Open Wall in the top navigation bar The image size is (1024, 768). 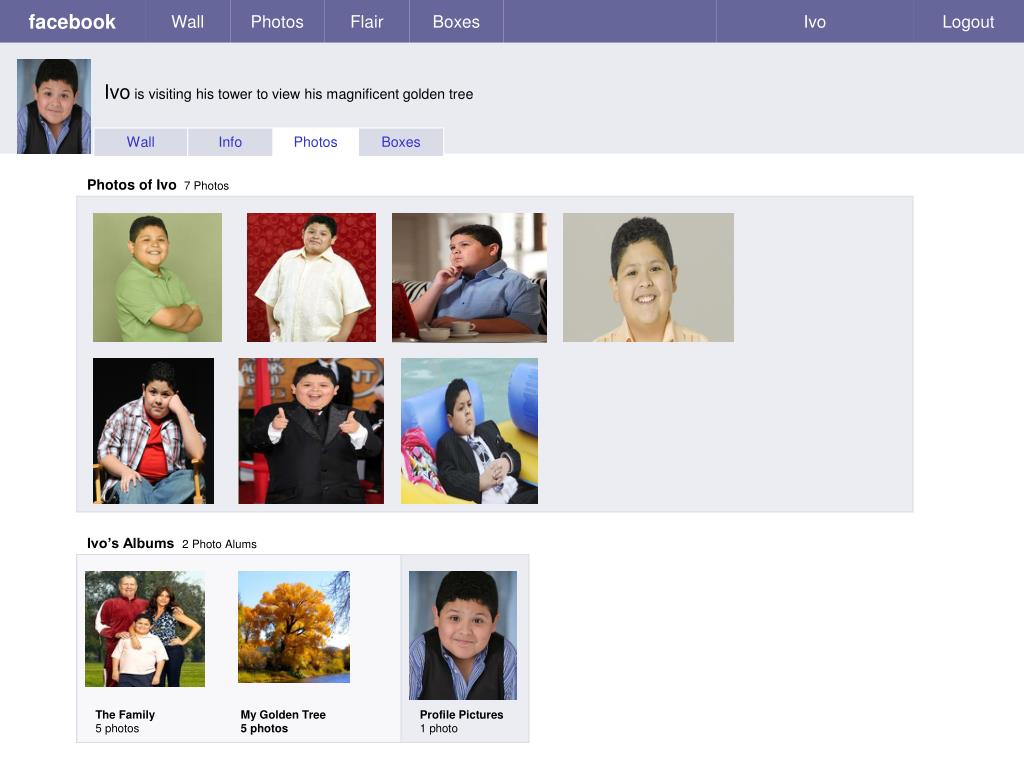pyautogui.click(x=188, y=22)
